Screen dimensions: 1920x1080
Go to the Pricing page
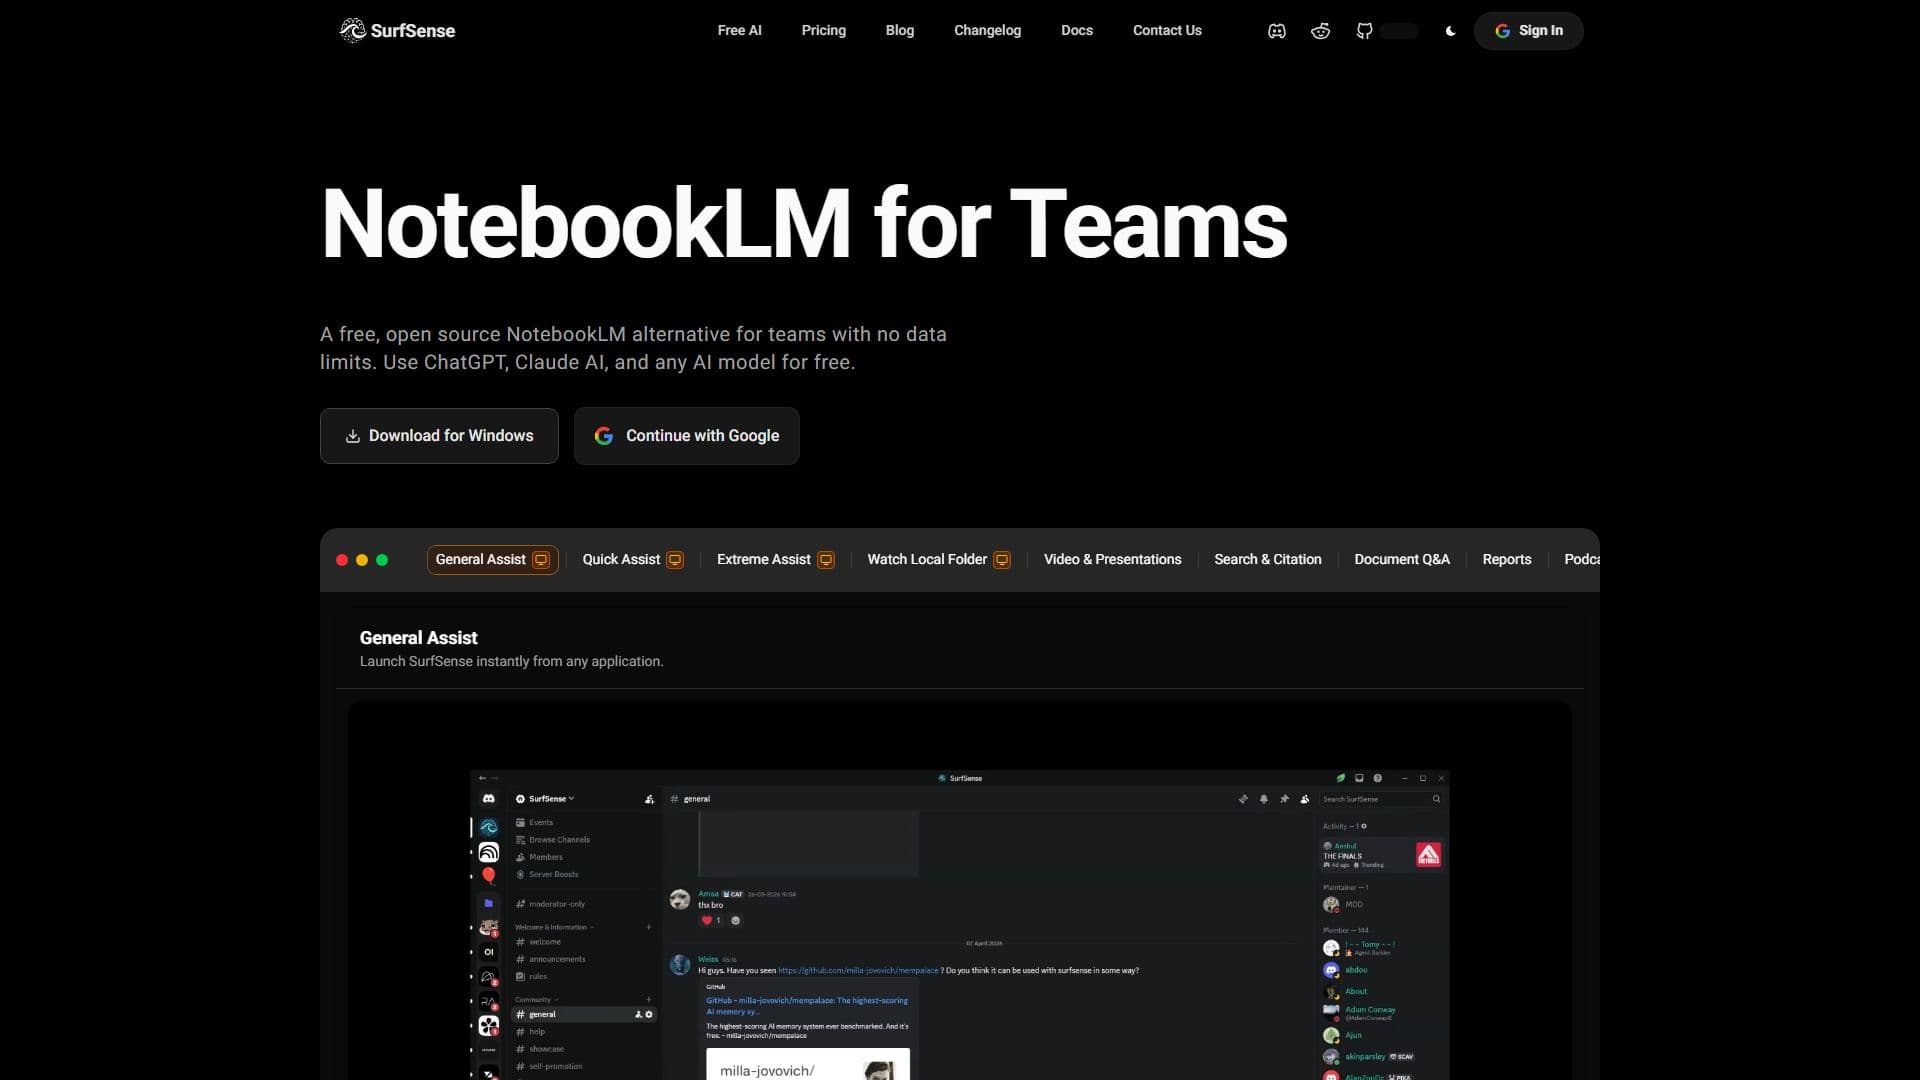(x=823, y=30)
